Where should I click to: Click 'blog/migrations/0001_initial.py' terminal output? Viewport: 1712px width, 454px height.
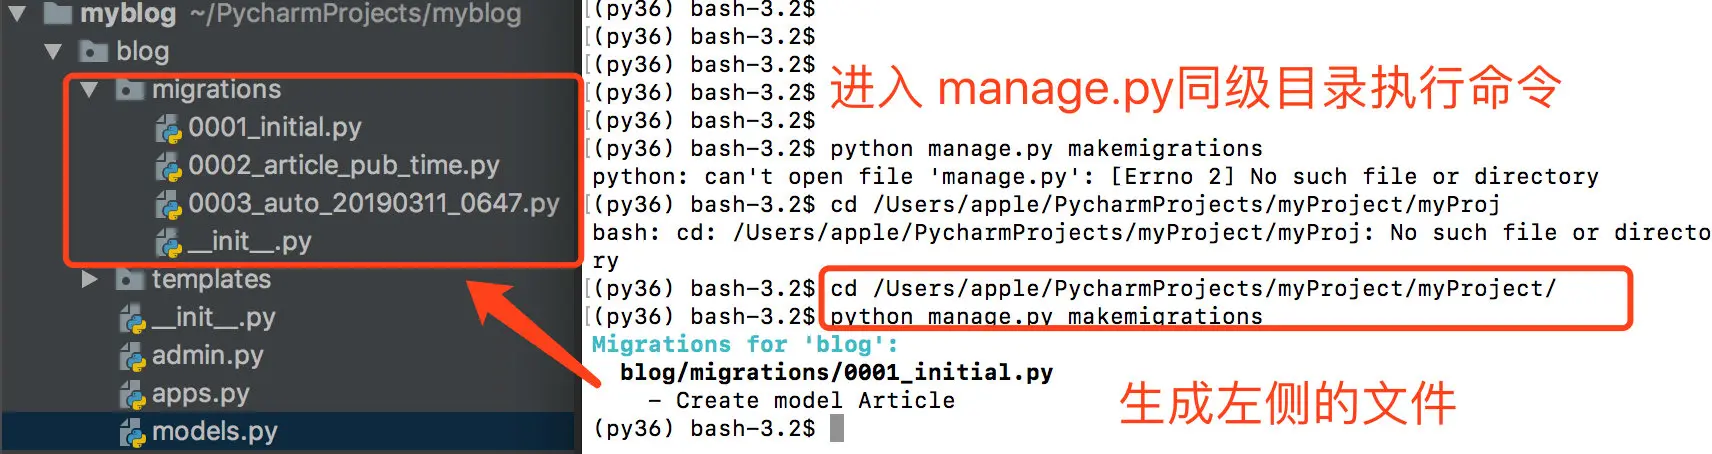click(x=836, y=372)
